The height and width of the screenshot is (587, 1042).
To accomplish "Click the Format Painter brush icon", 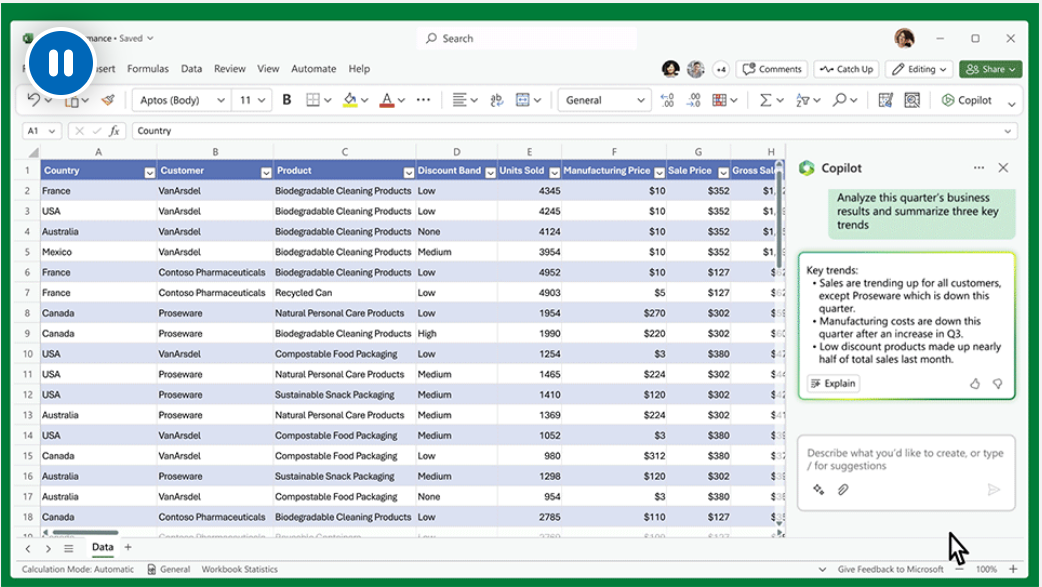I will (x=108, y=100).
